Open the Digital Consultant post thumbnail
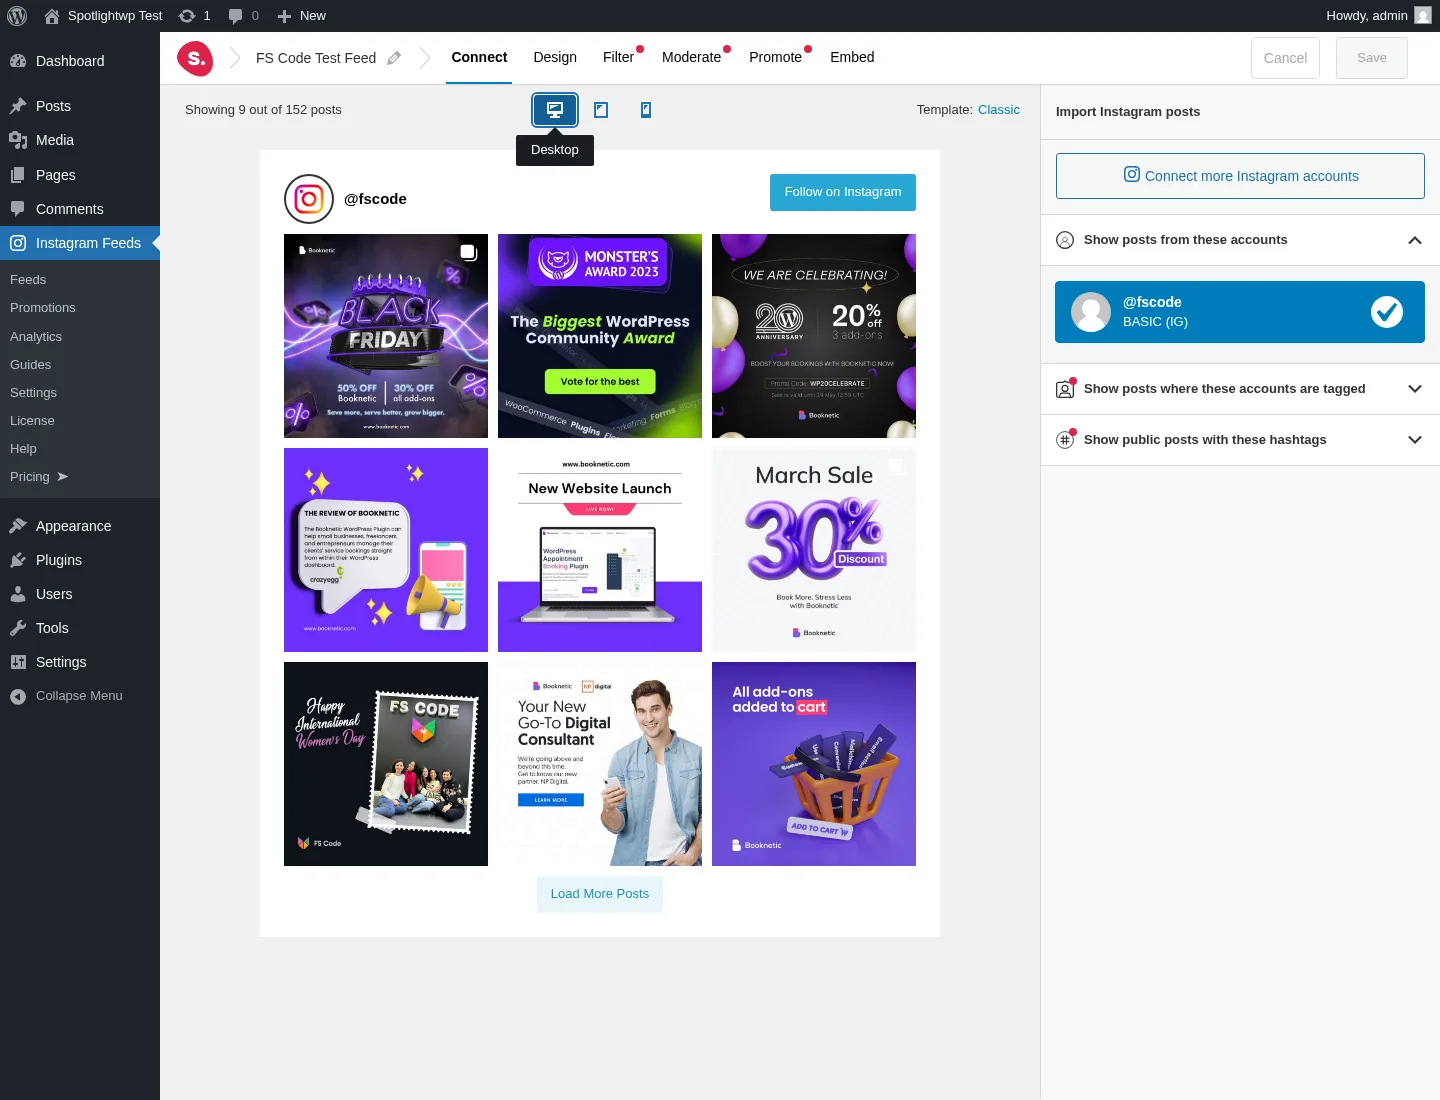This screenshot has width=1440, height=1100. (600, 764)
